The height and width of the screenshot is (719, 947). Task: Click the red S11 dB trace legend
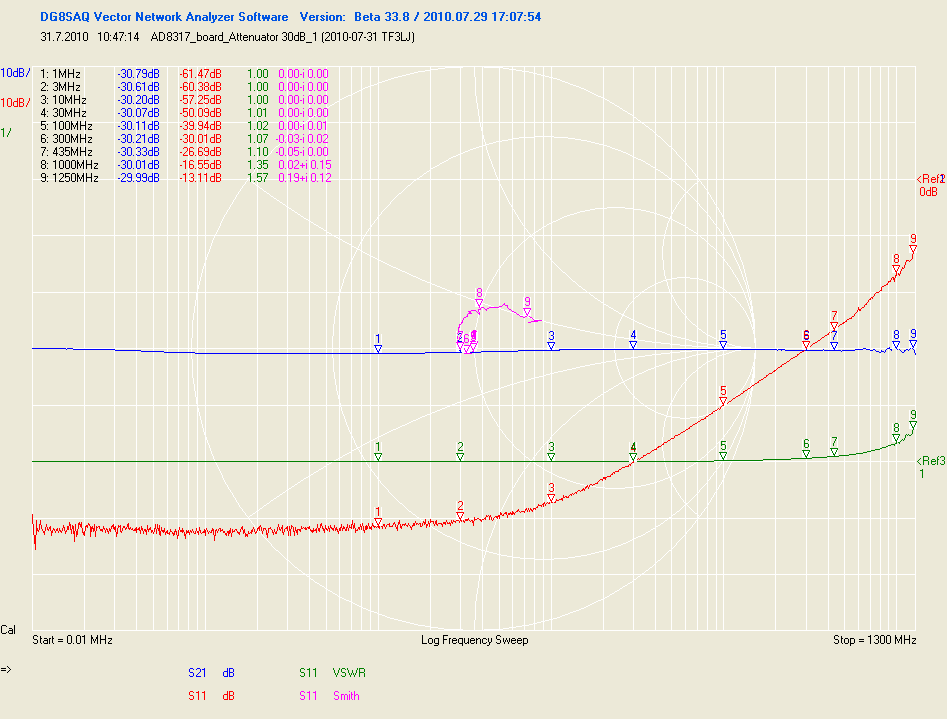[211, 696]
